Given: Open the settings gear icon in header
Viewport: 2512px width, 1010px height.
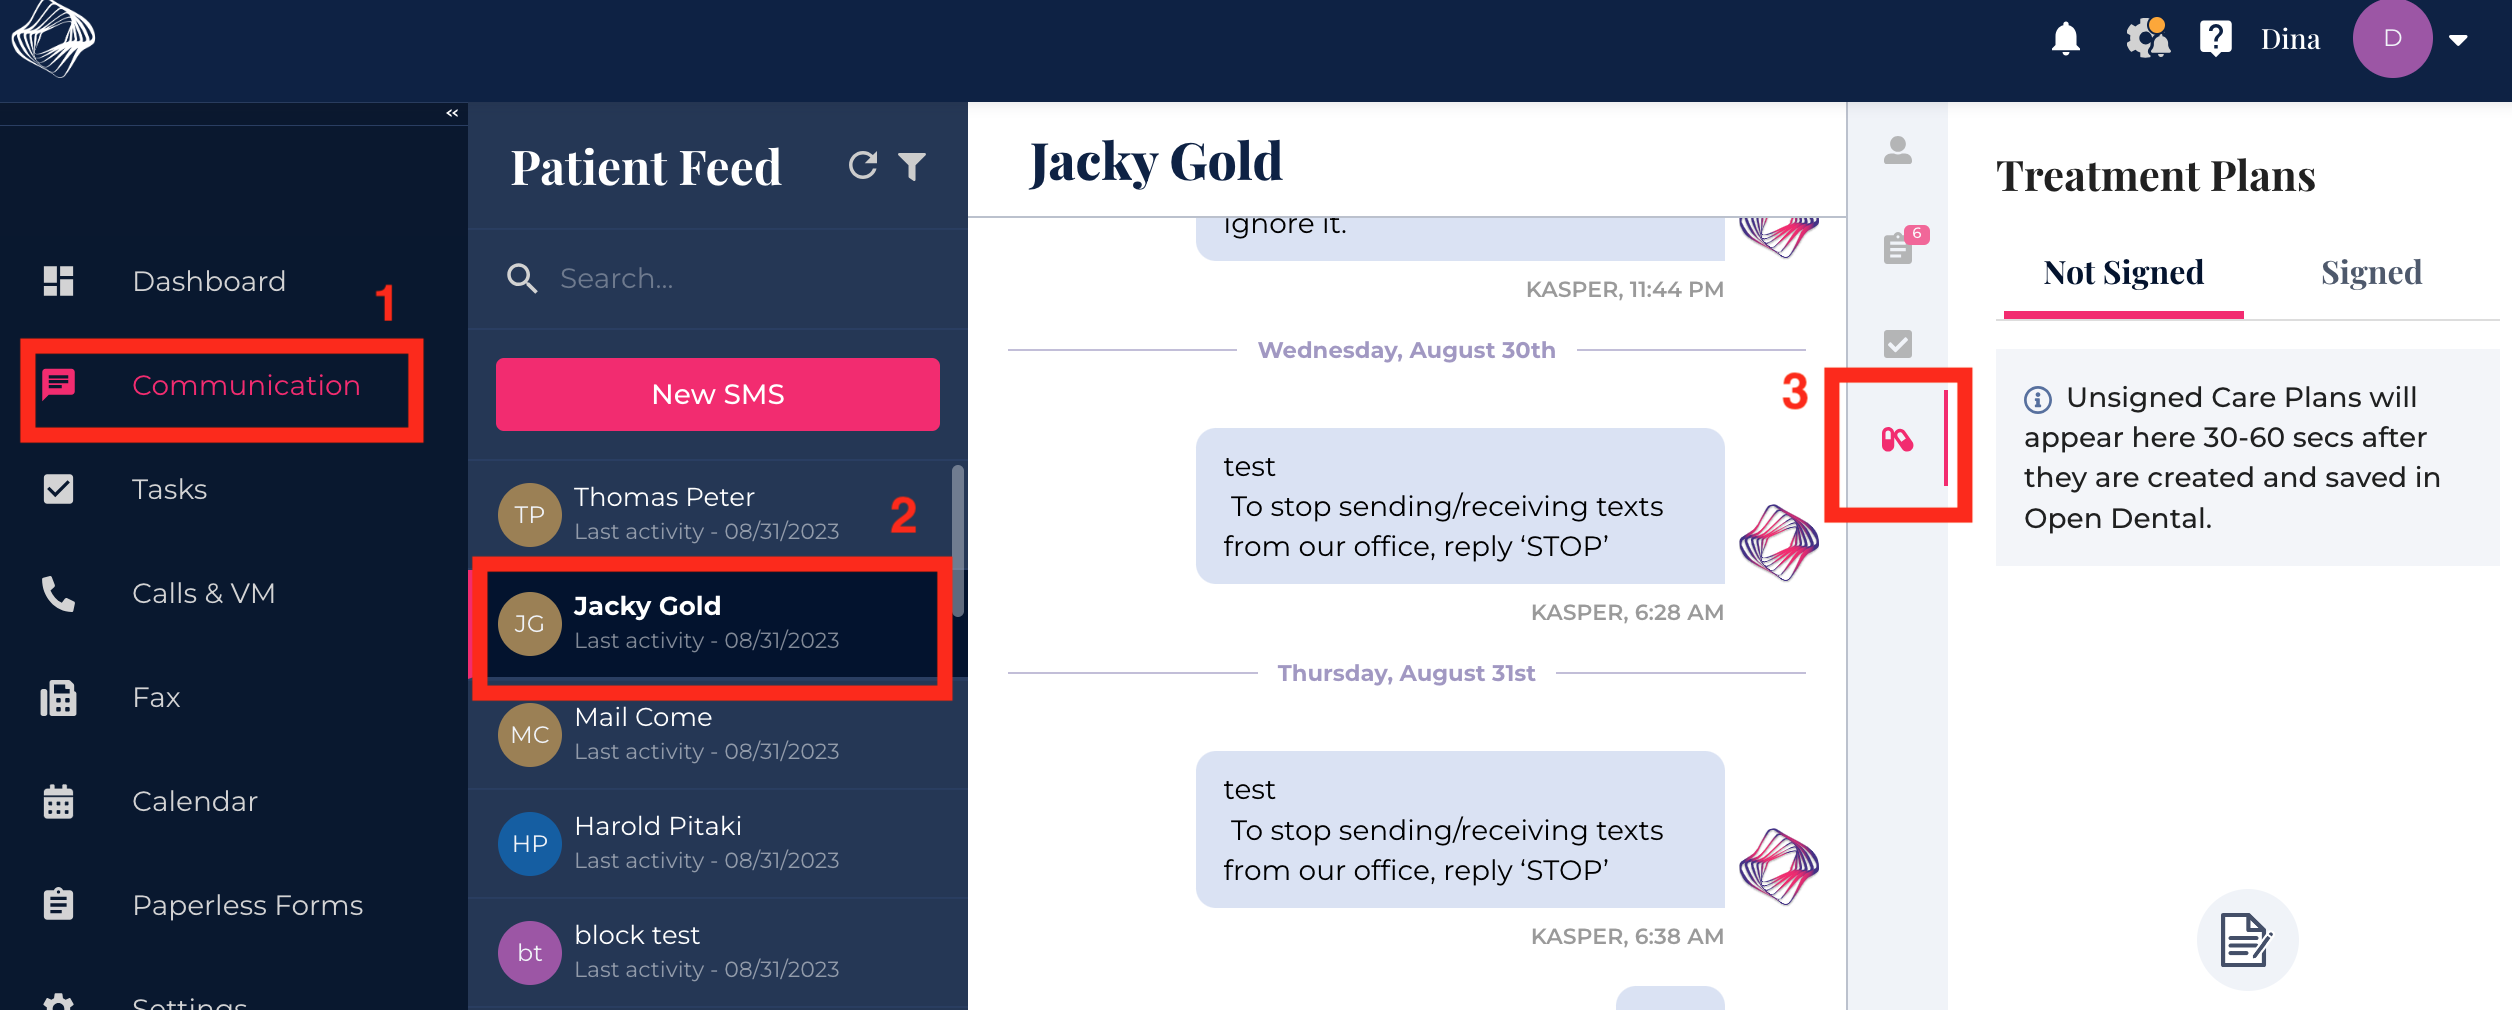Looking at the screenshot, I should 2146,39.
